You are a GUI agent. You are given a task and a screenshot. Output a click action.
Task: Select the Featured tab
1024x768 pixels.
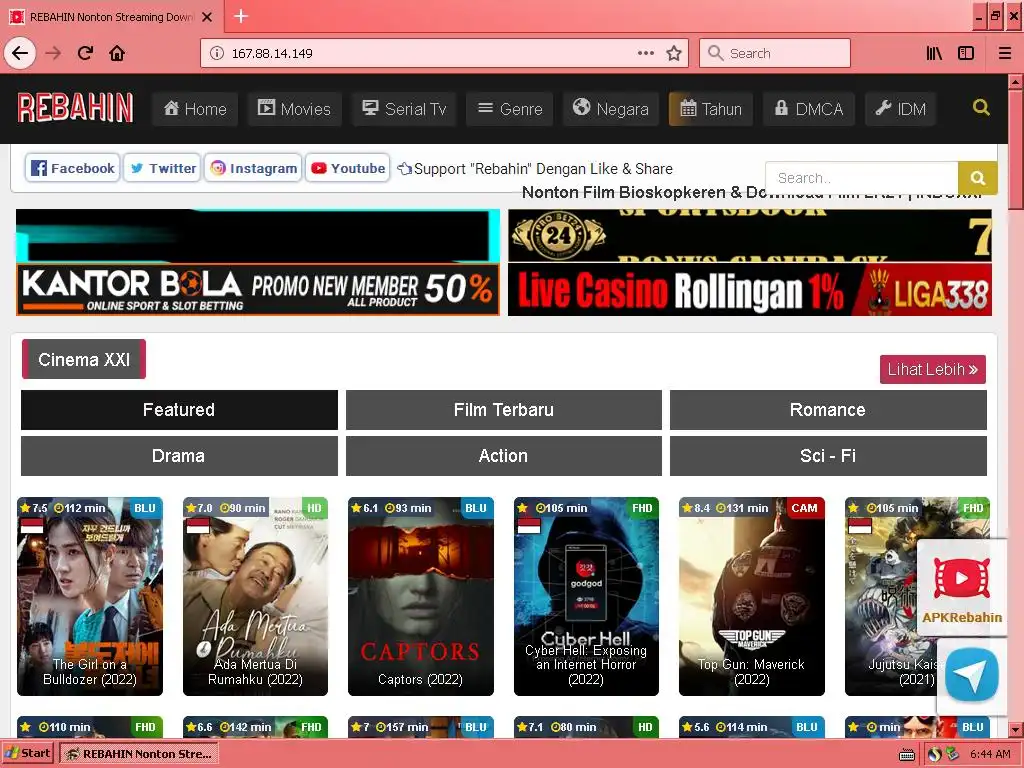(x=179, y=409)
